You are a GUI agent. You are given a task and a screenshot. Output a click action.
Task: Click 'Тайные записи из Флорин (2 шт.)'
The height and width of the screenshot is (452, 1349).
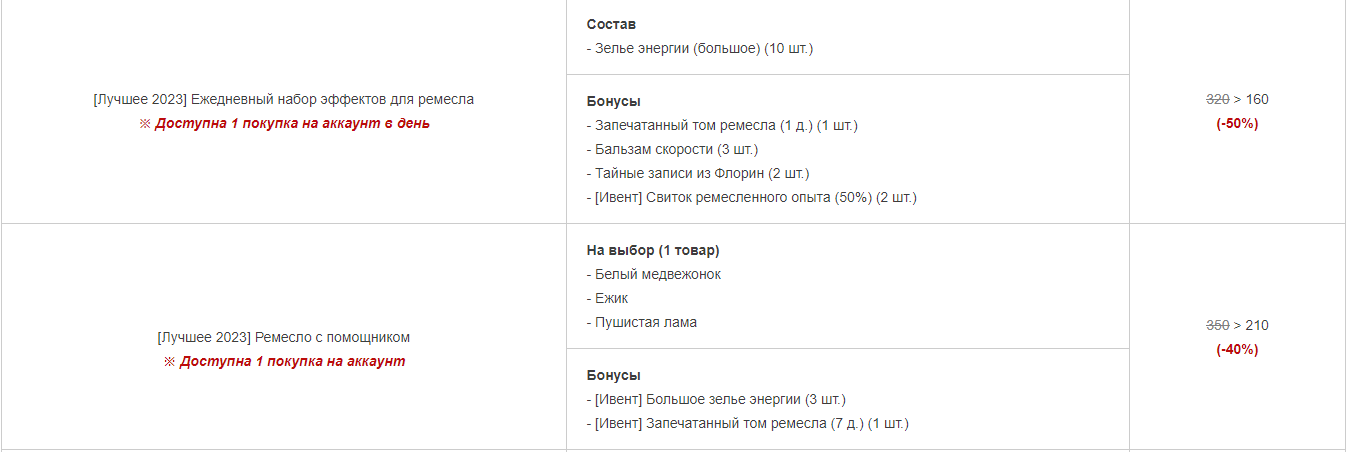point(696,173)
